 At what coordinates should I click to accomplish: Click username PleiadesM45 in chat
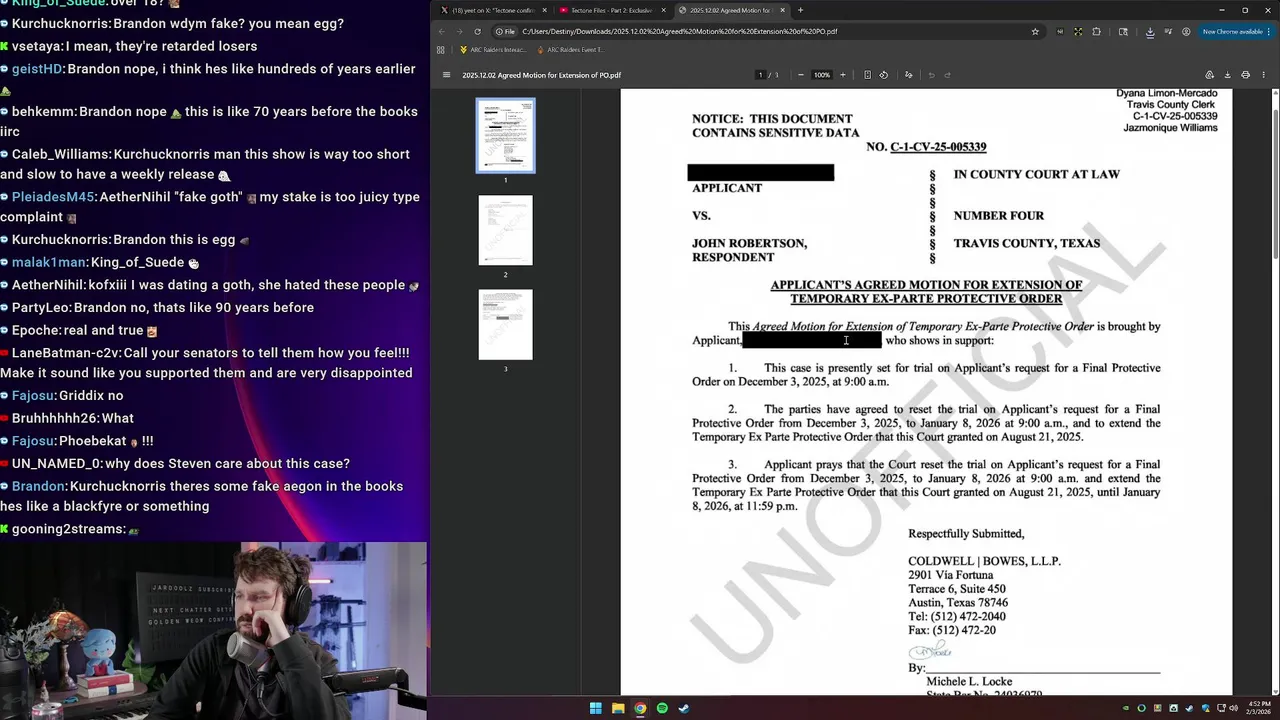point(53,197)
